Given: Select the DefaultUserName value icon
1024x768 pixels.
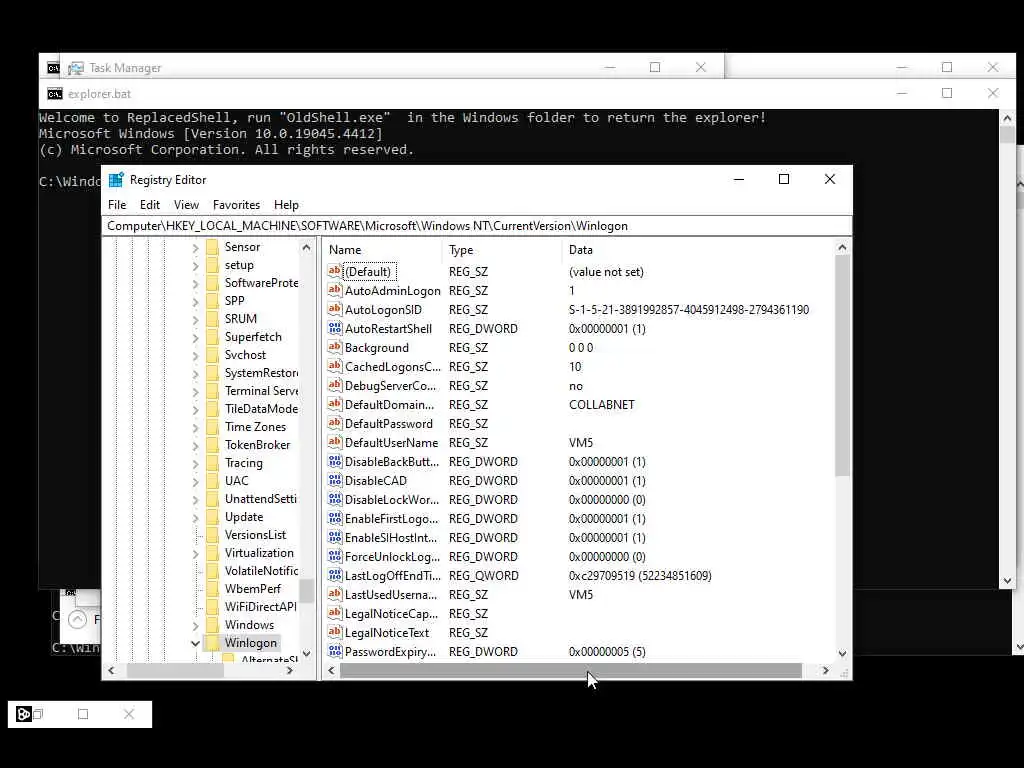Looking at the screenshot, I should pos(334,441).
